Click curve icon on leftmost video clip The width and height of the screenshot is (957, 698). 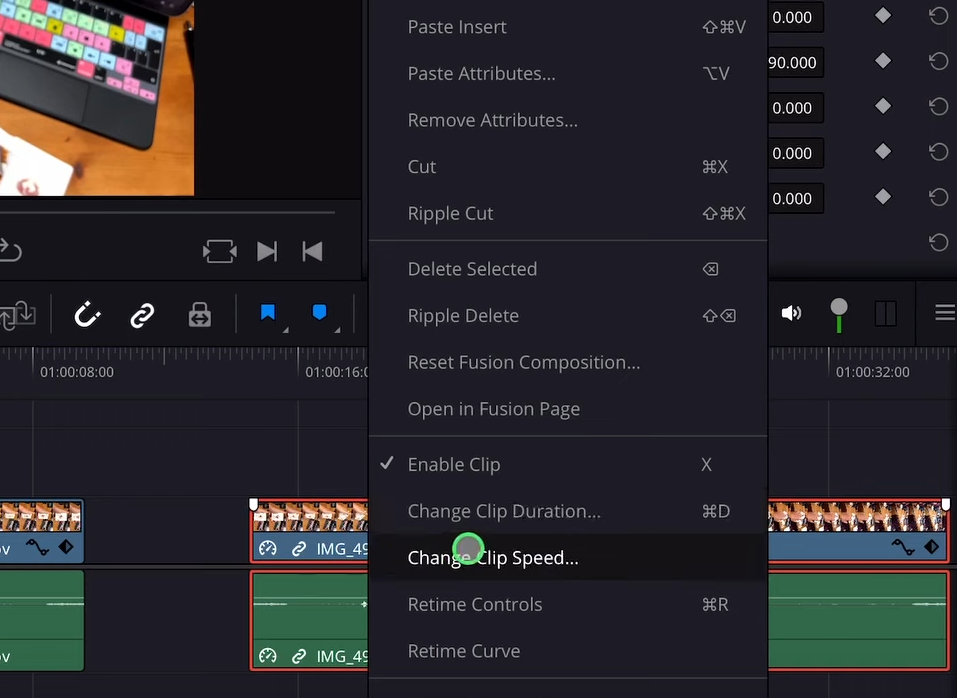click(x=37, y=547)
